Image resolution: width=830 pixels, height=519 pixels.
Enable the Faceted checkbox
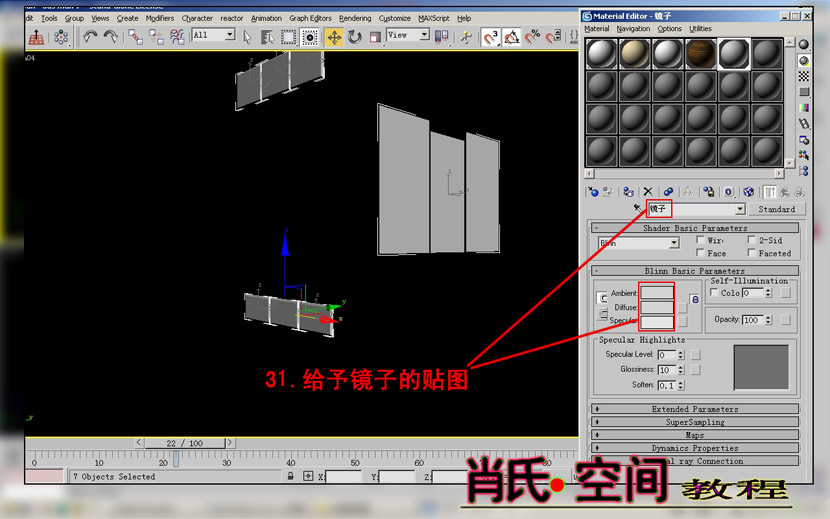click(752, 253)
